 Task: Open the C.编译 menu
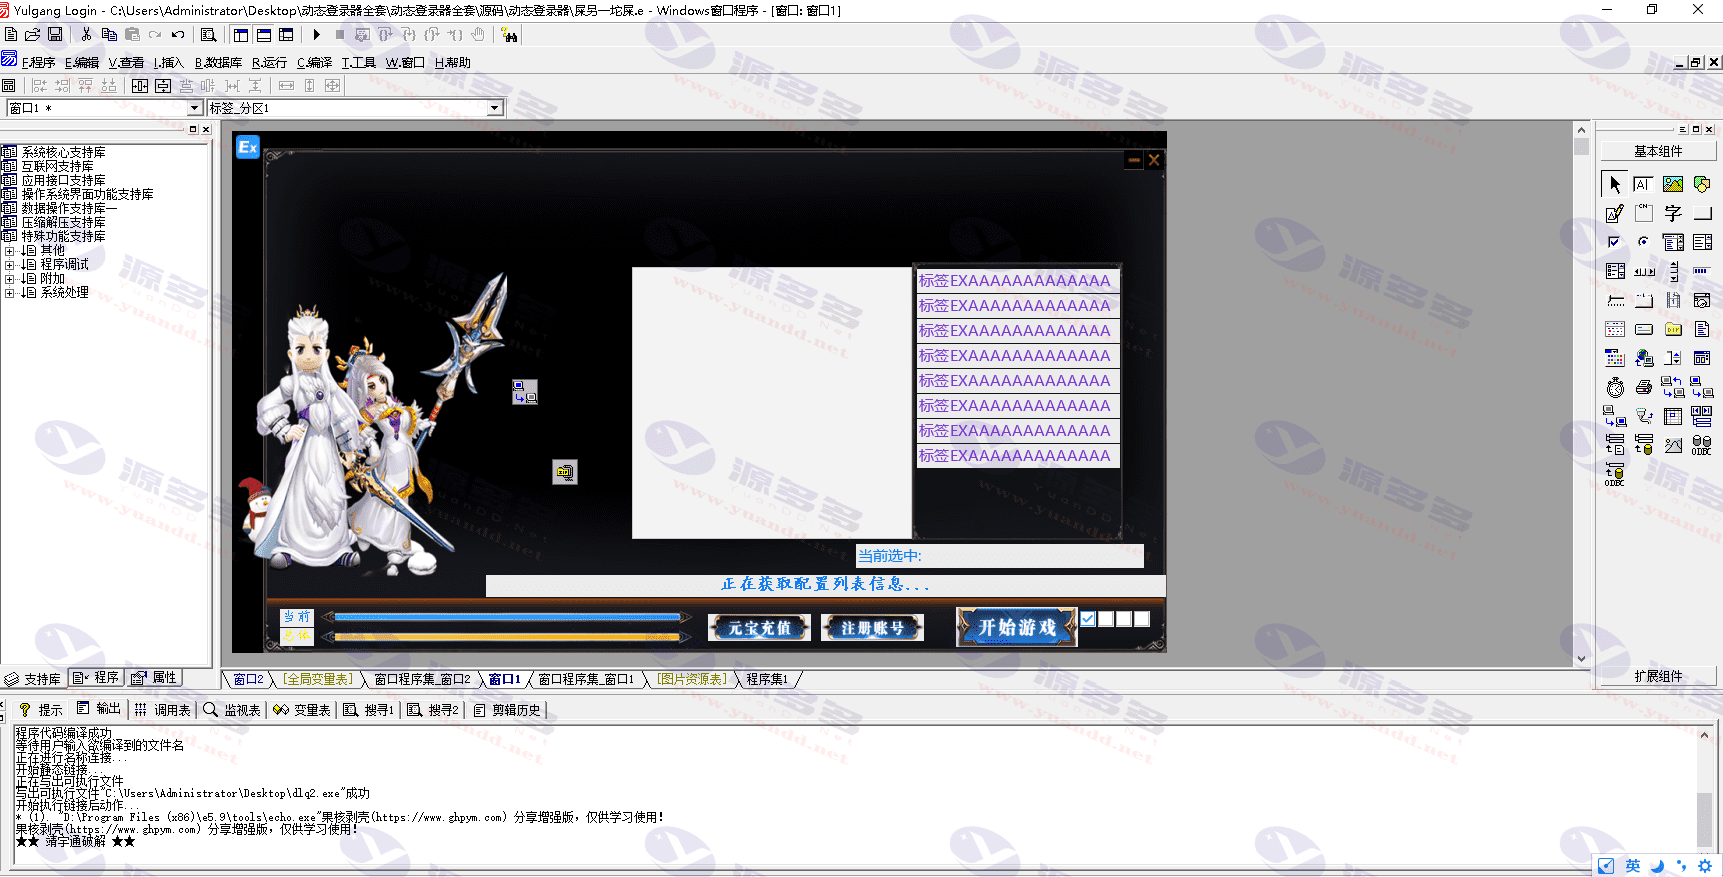coord(314,63)
